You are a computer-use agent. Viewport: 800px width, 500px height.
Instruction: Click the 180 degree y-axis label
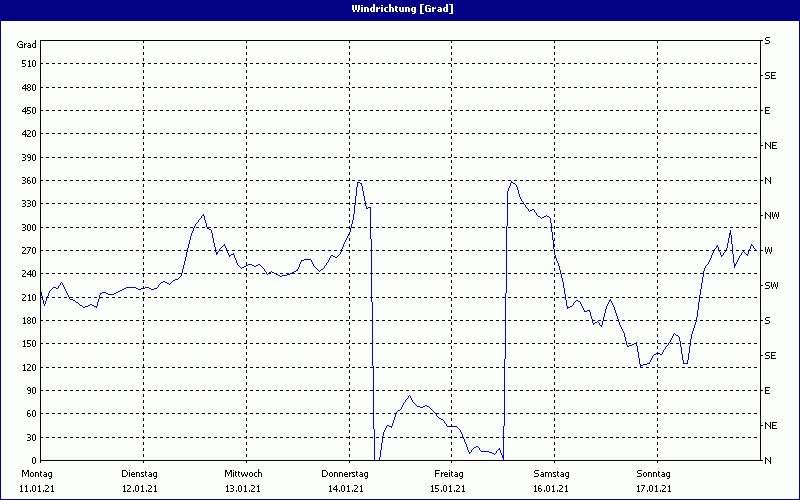(x=27, y=321)
